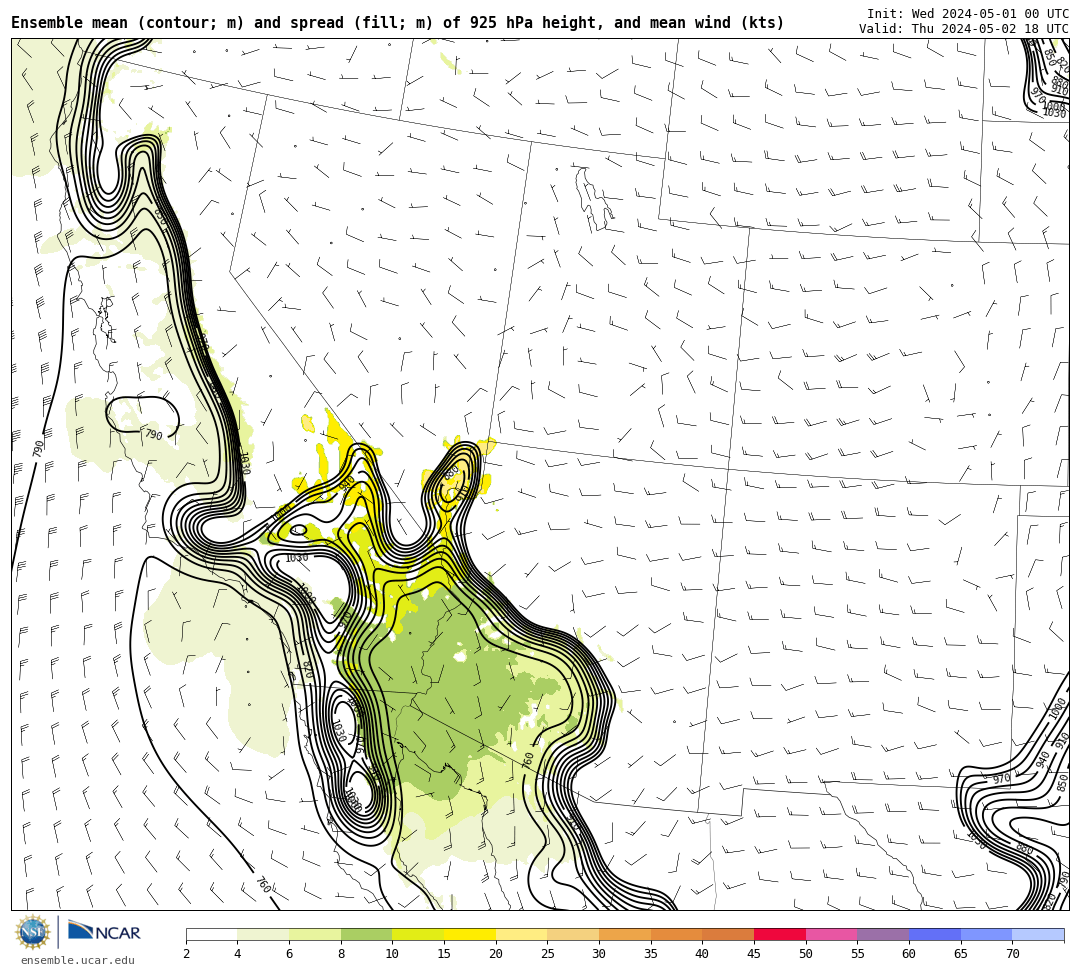Pick the pale yellow 20–25 color bar segment

(x=521, y=934)
